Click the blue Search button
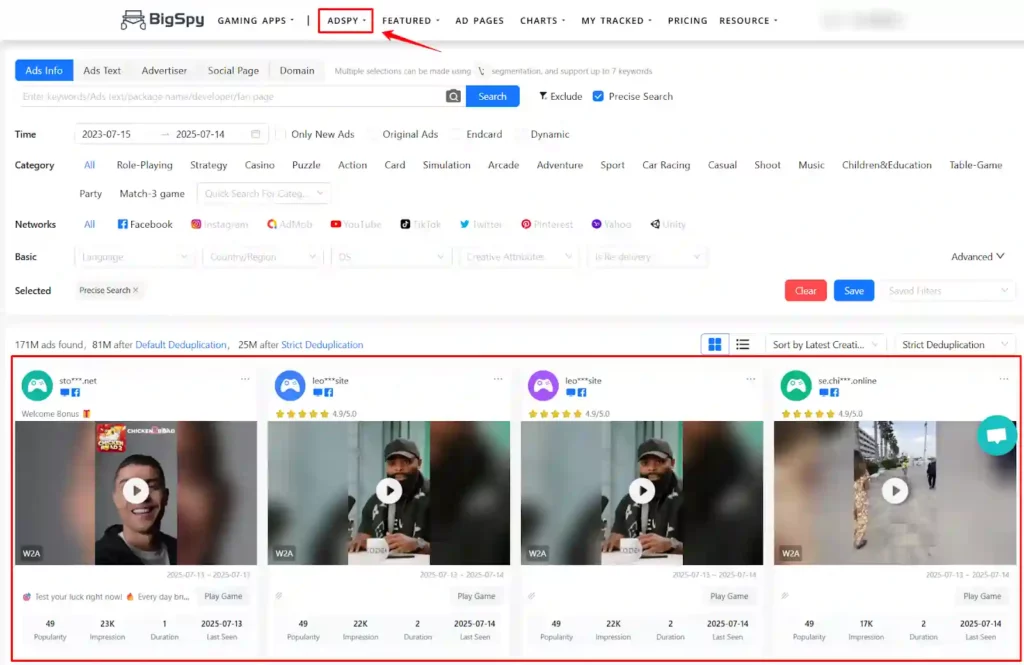Image resolution: width=1024 pixels, height=665 pixels. [x=492, y=96]
